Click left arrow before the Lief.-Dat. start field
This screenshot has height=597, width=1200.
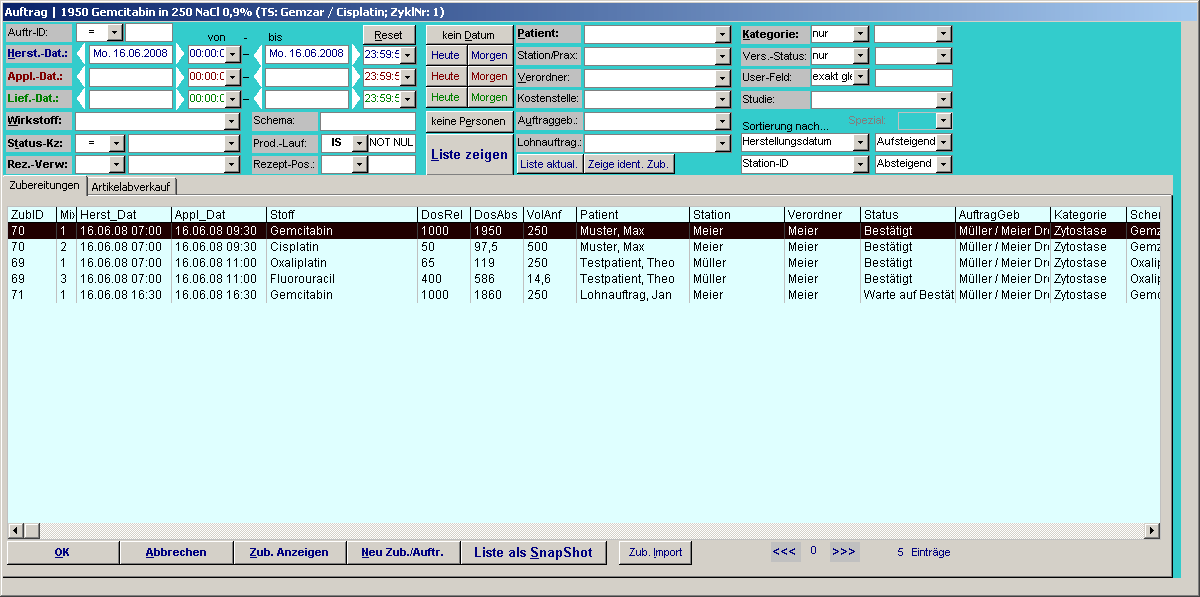82,99
